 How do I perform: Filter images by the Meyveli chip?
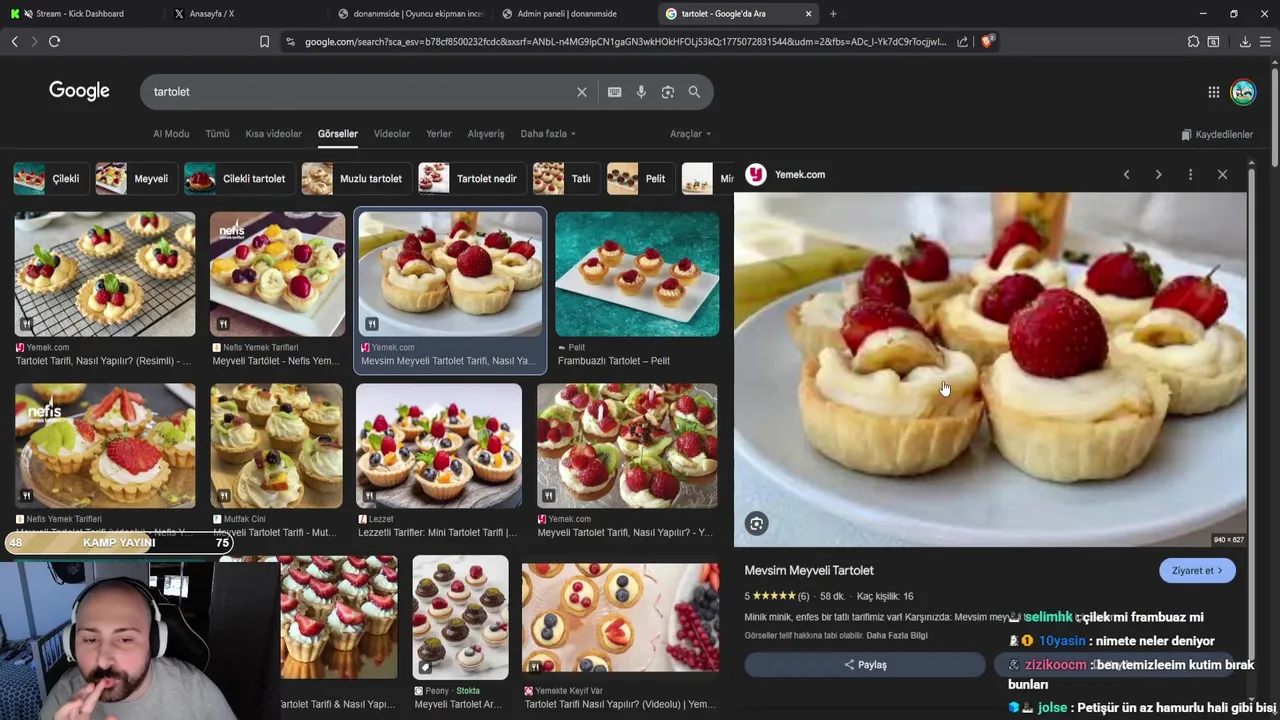pos(137,179)
